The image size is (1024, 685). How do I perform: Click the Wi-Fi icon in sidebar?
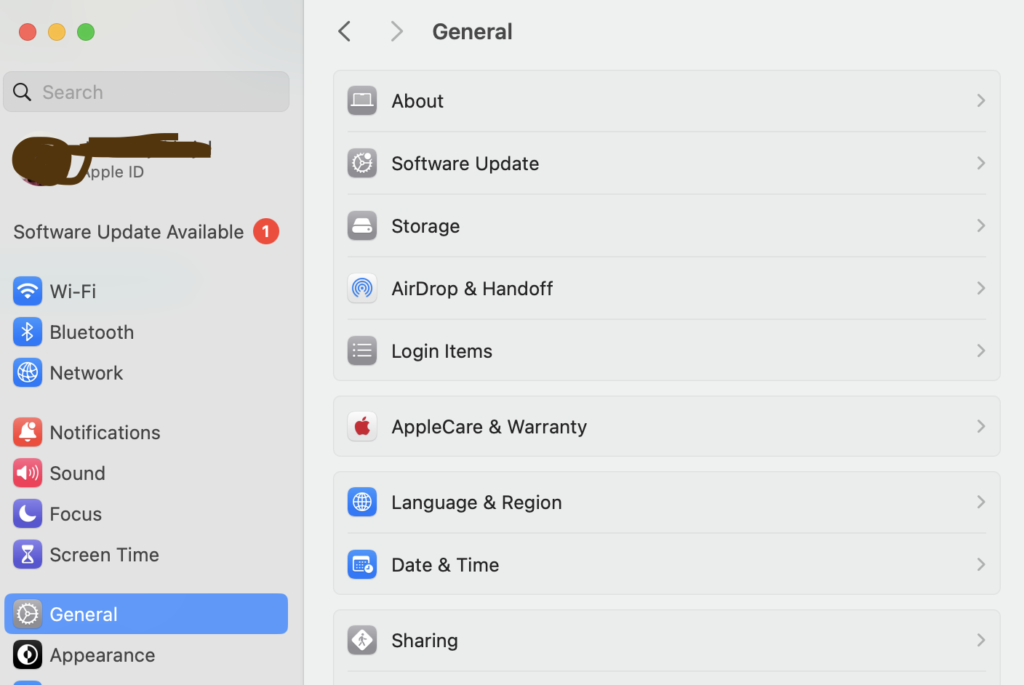click(x=27, y=291)
